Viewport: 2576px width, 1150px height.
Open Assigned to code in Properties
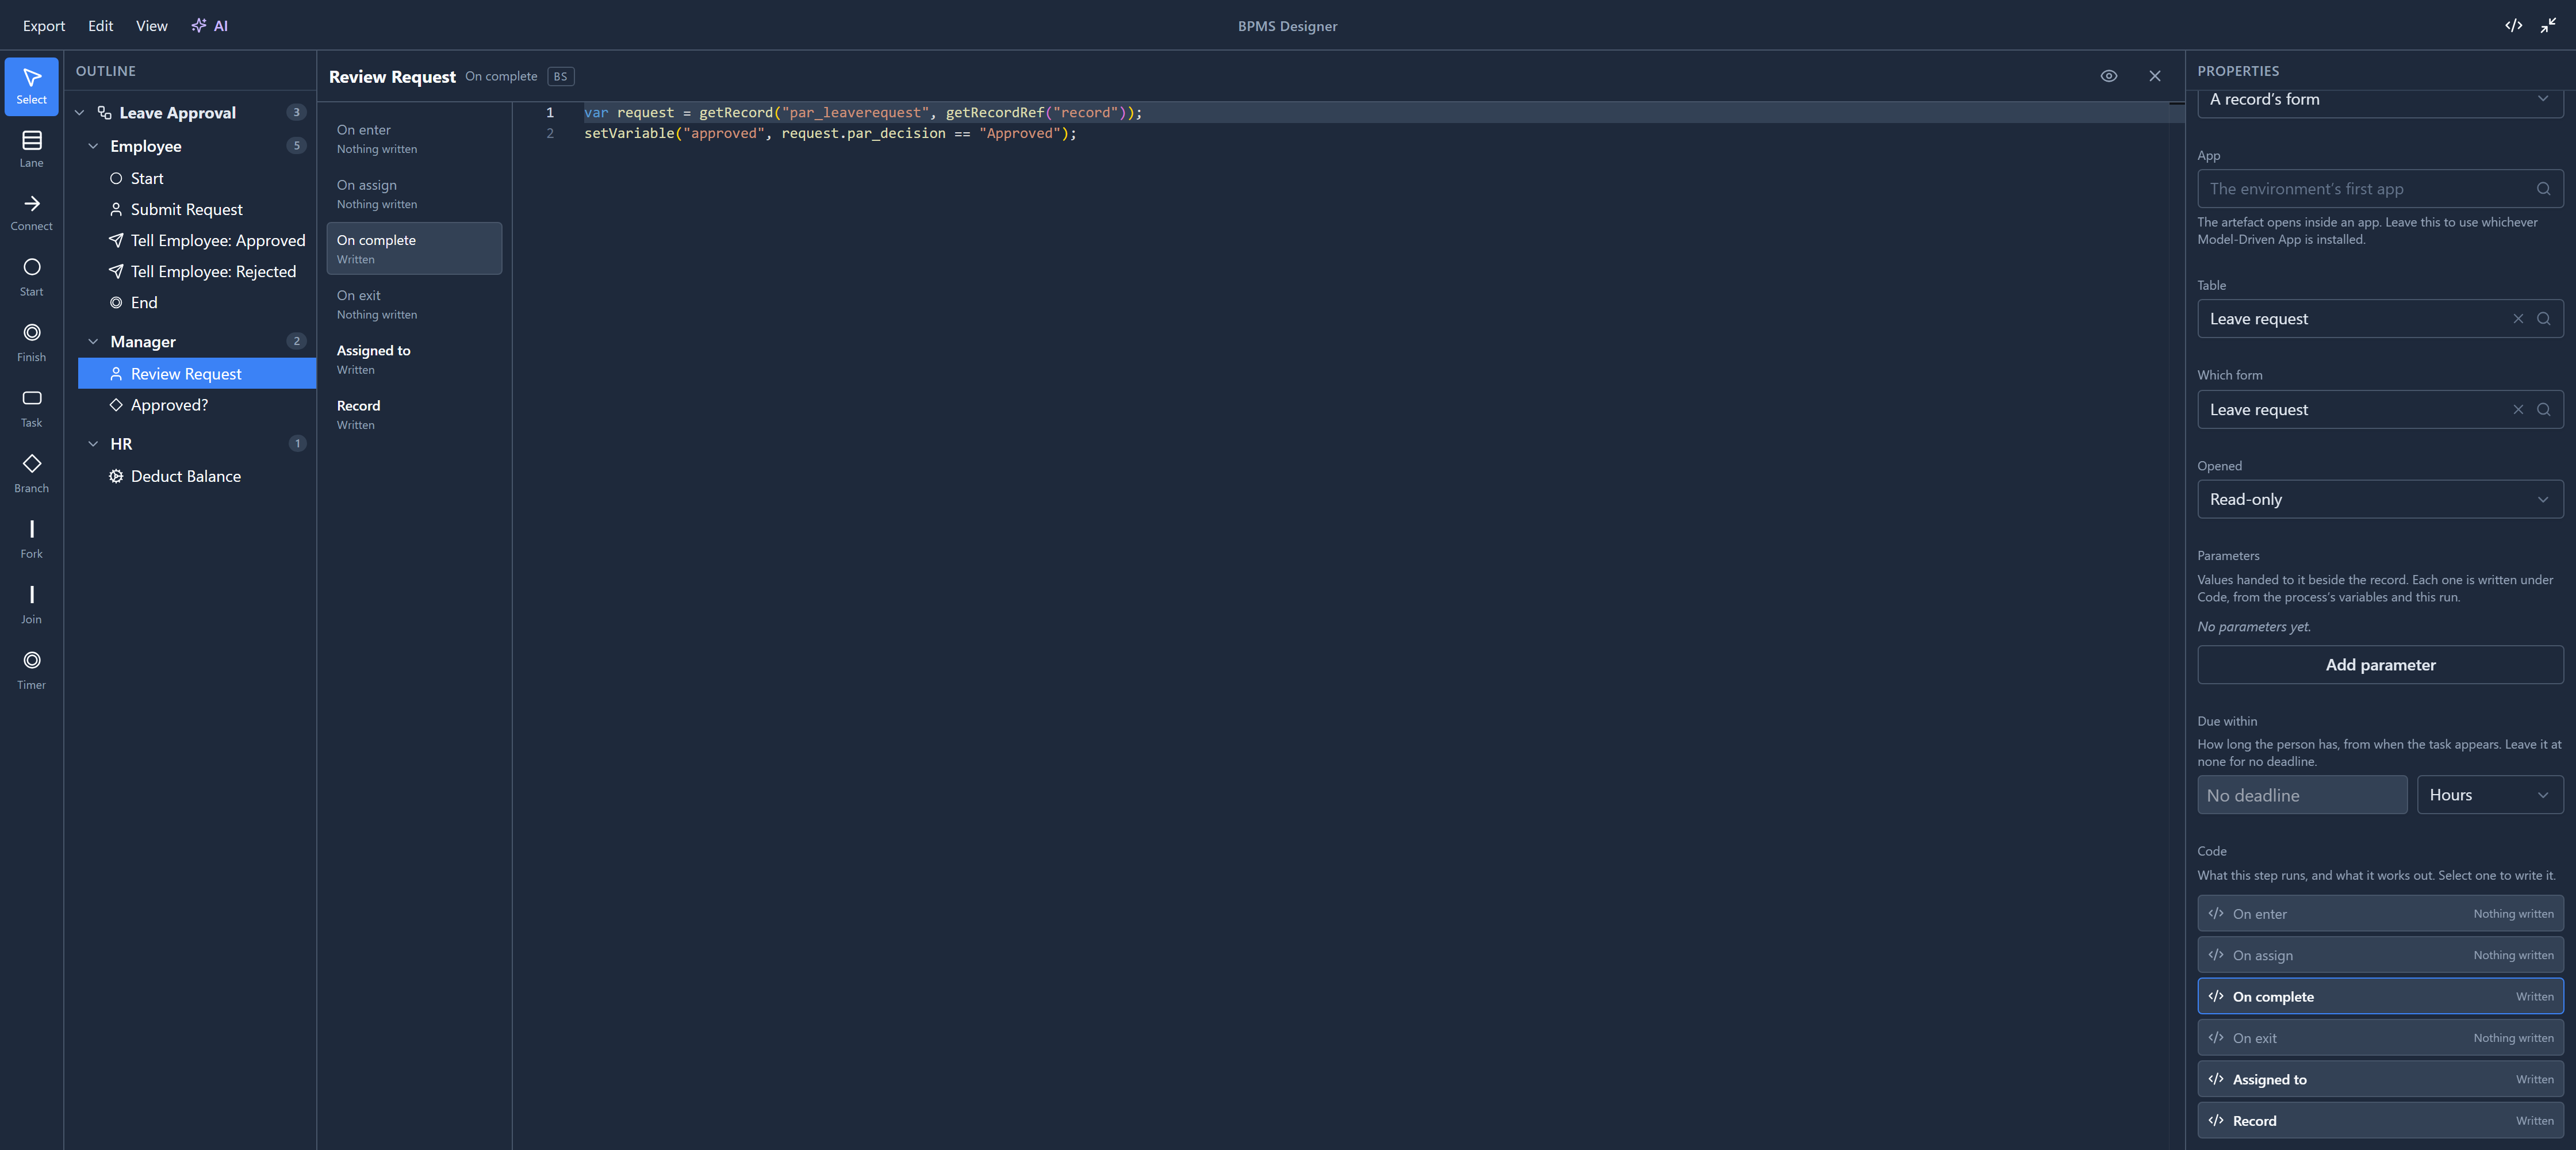[2379, 1079]
